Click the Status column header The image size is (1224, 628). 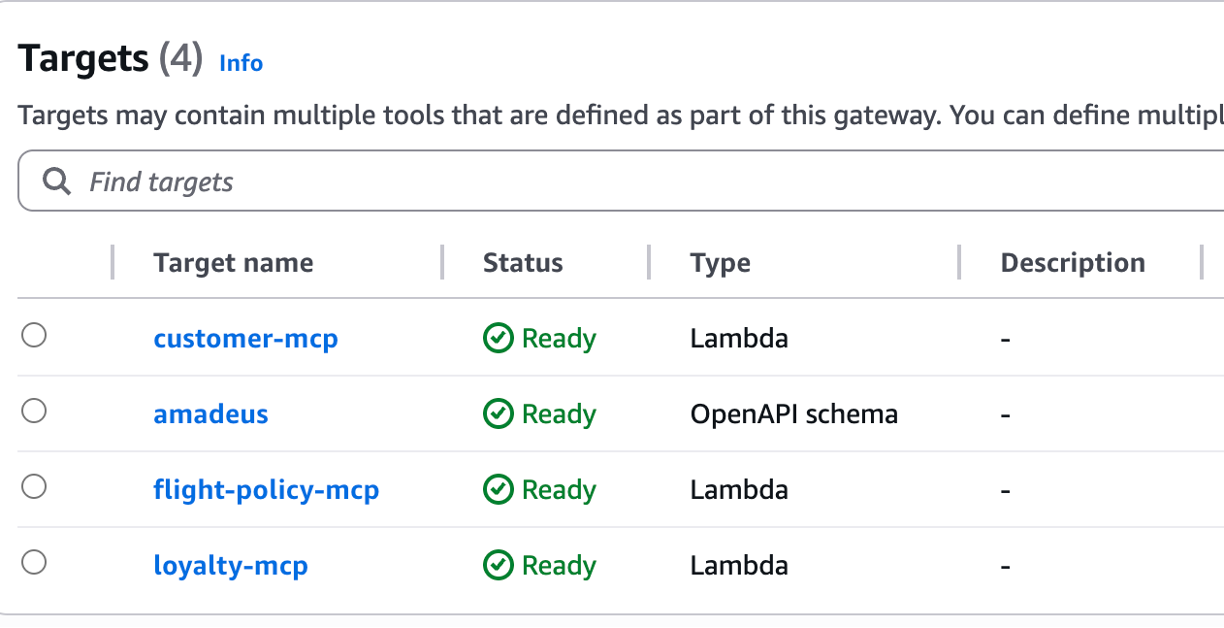pyautogui.click(x=522, y=263)
